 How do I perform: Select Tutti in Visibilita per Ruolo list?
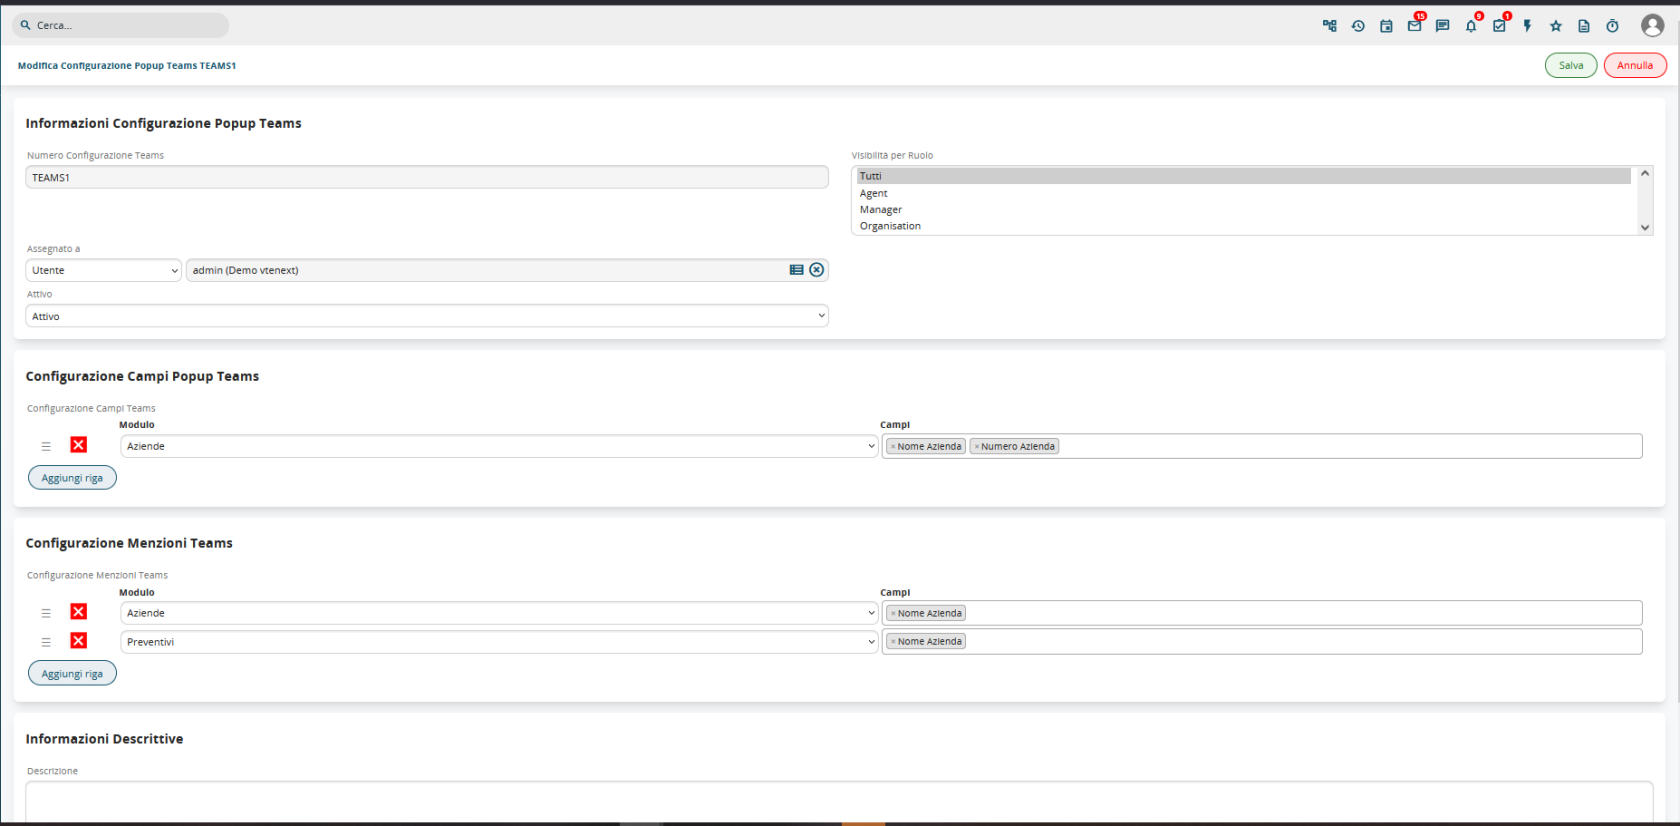(x=1244, y=176)
